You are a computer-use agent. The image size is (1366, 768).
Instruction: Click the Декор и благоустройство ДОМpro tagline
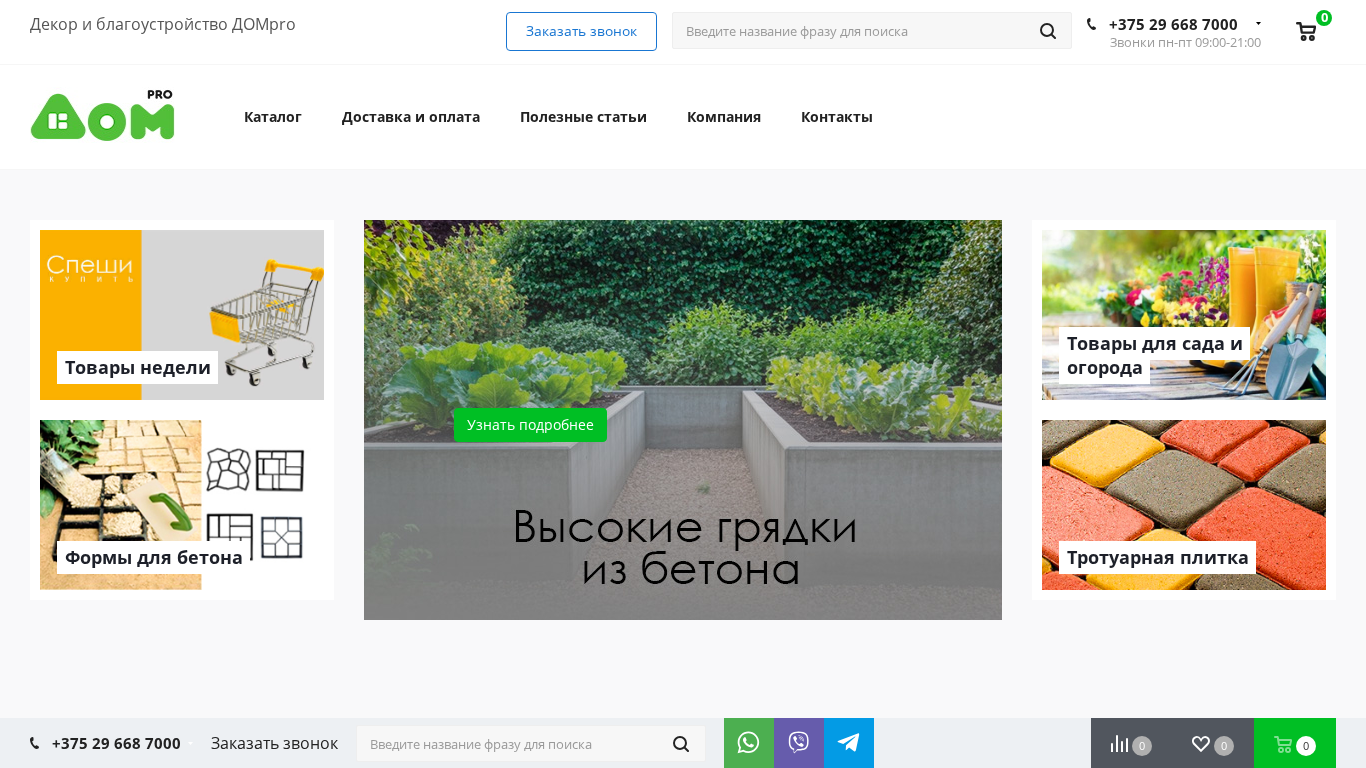click(x=163, y=24)
